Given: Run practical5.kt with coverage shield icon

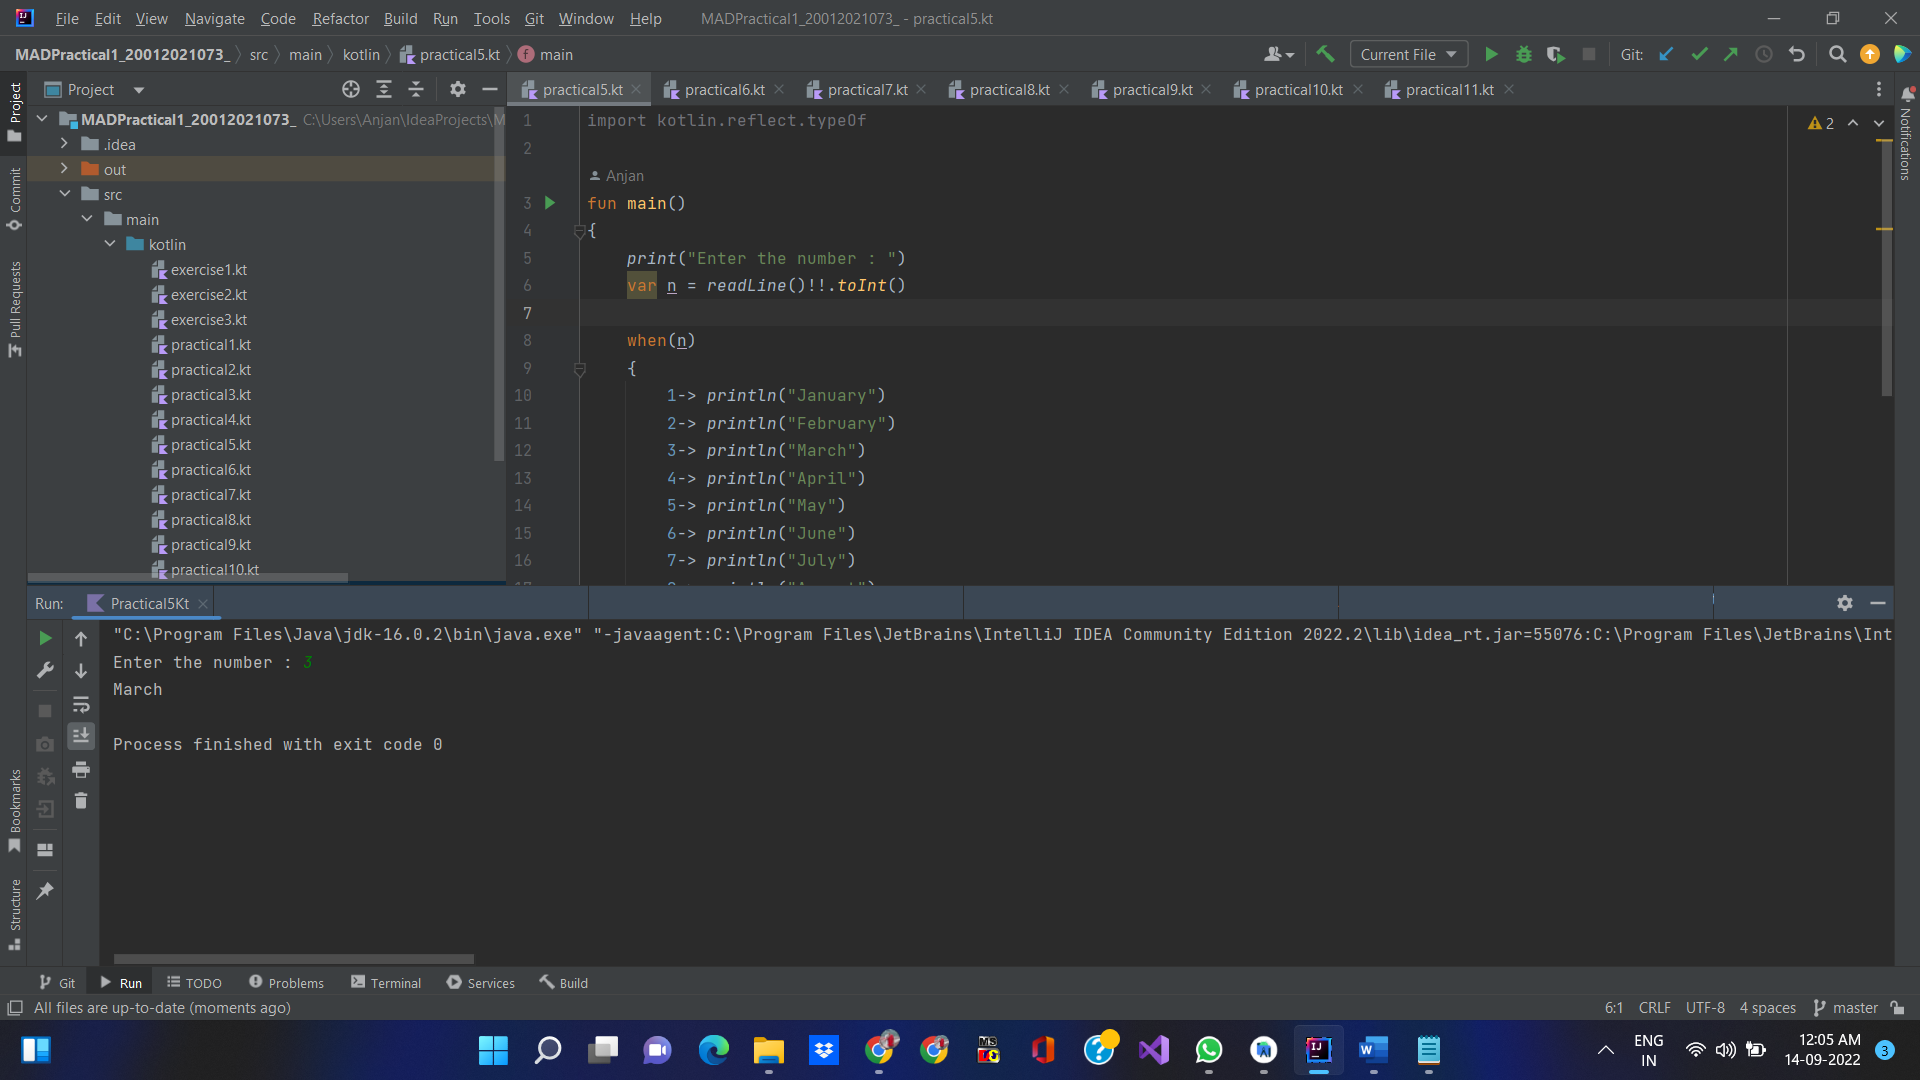Looking at the screenshot, I should point(1557,54).
